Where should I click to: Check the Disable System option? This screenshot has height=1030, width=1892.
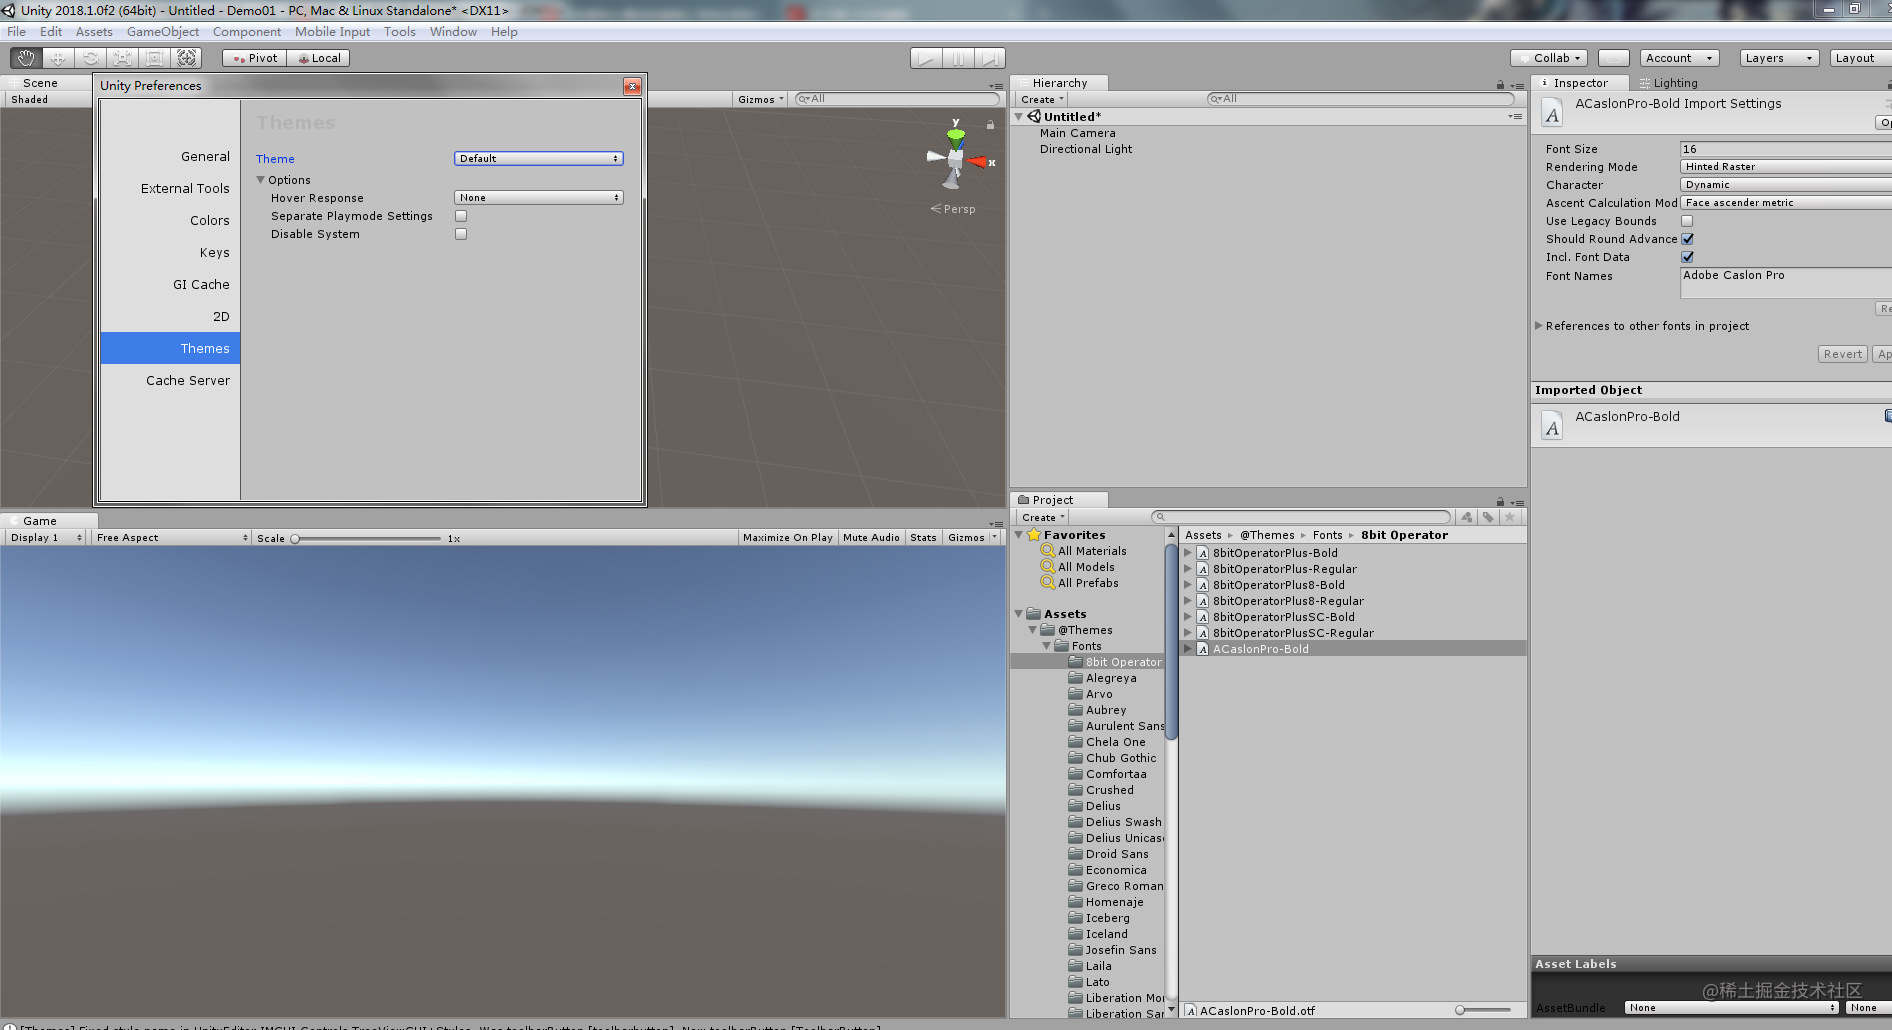[x=461, y=233]
